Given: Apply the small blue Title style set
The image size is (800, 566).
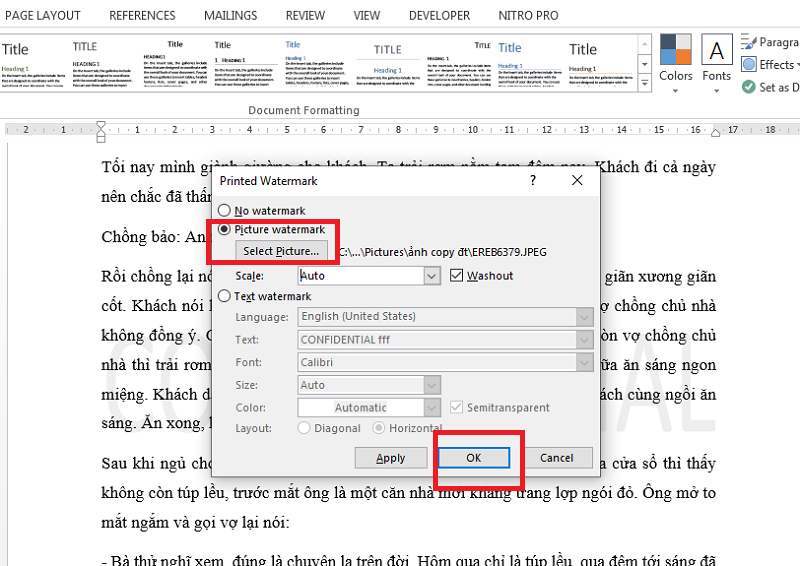Looking at the screenshot, I should tap(317, 64).
